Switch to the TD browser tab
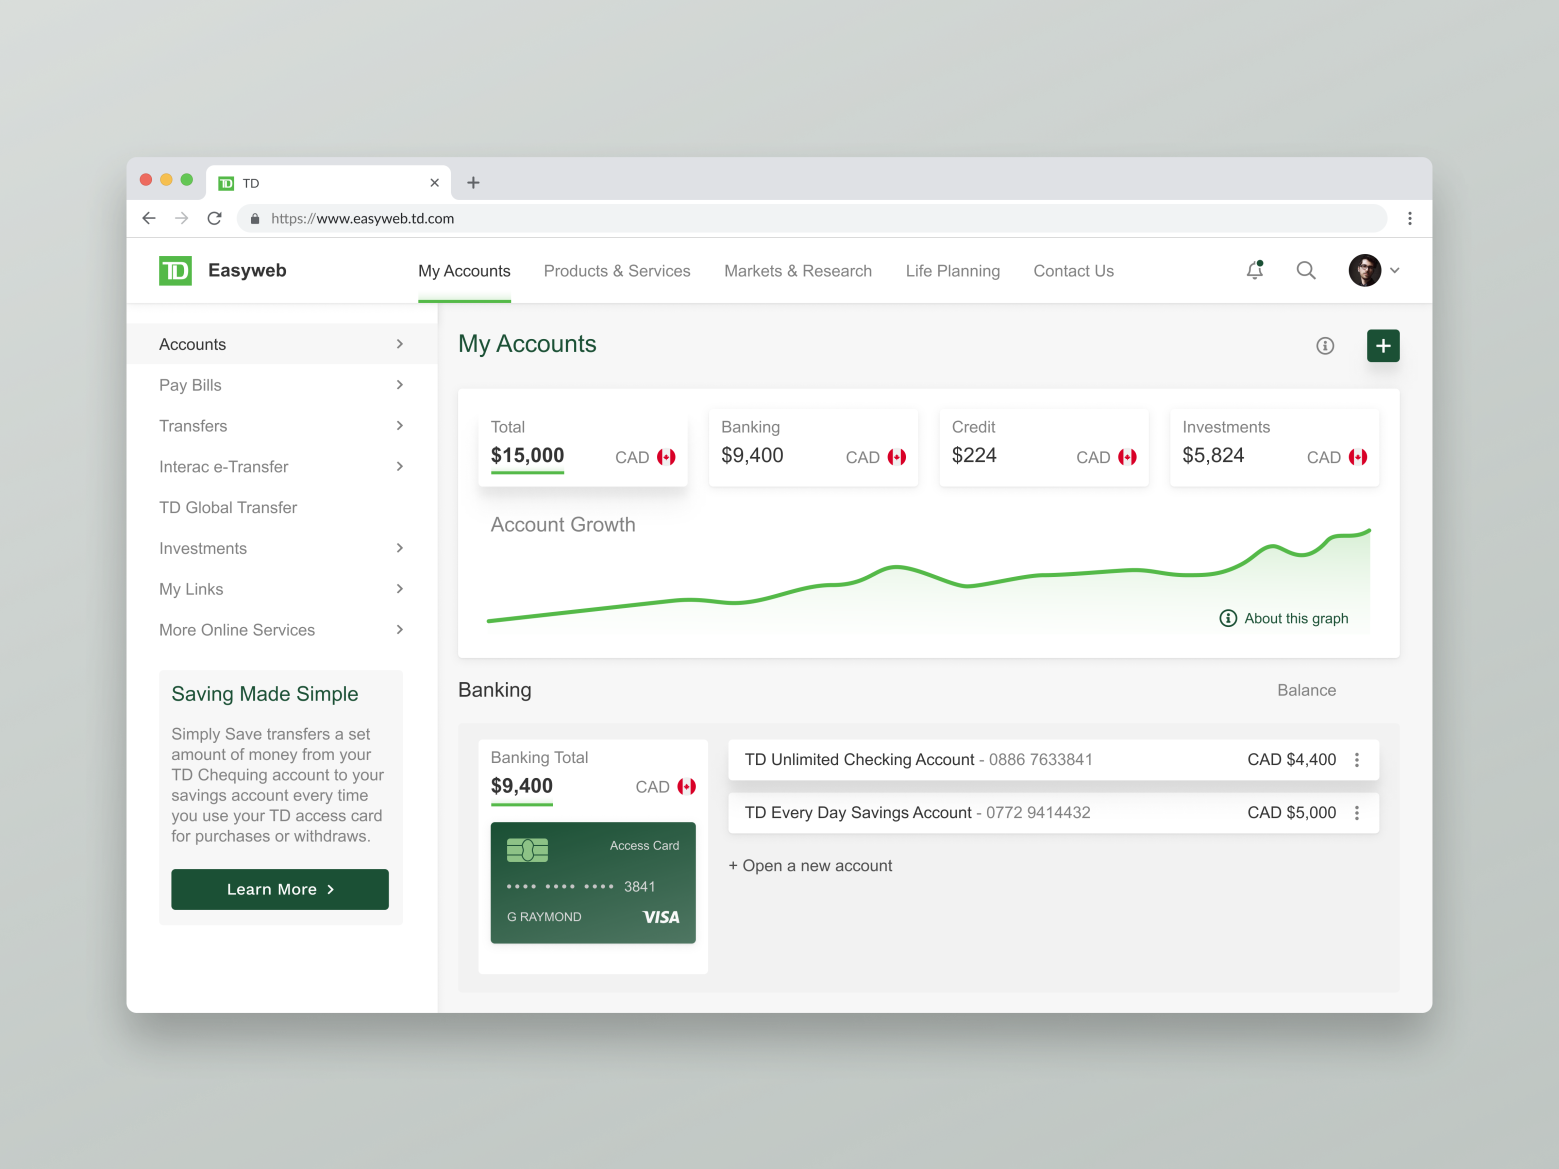1559x1169 pixels. pyautogui.click(x=328, y=183)
